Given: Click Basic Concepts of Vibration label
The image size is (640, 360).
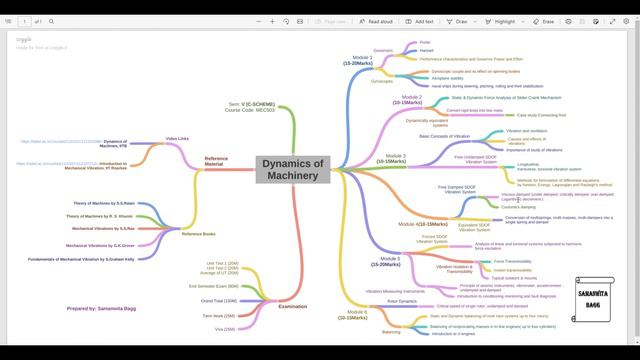Looking at the screenshot, I should pos(444,136).
